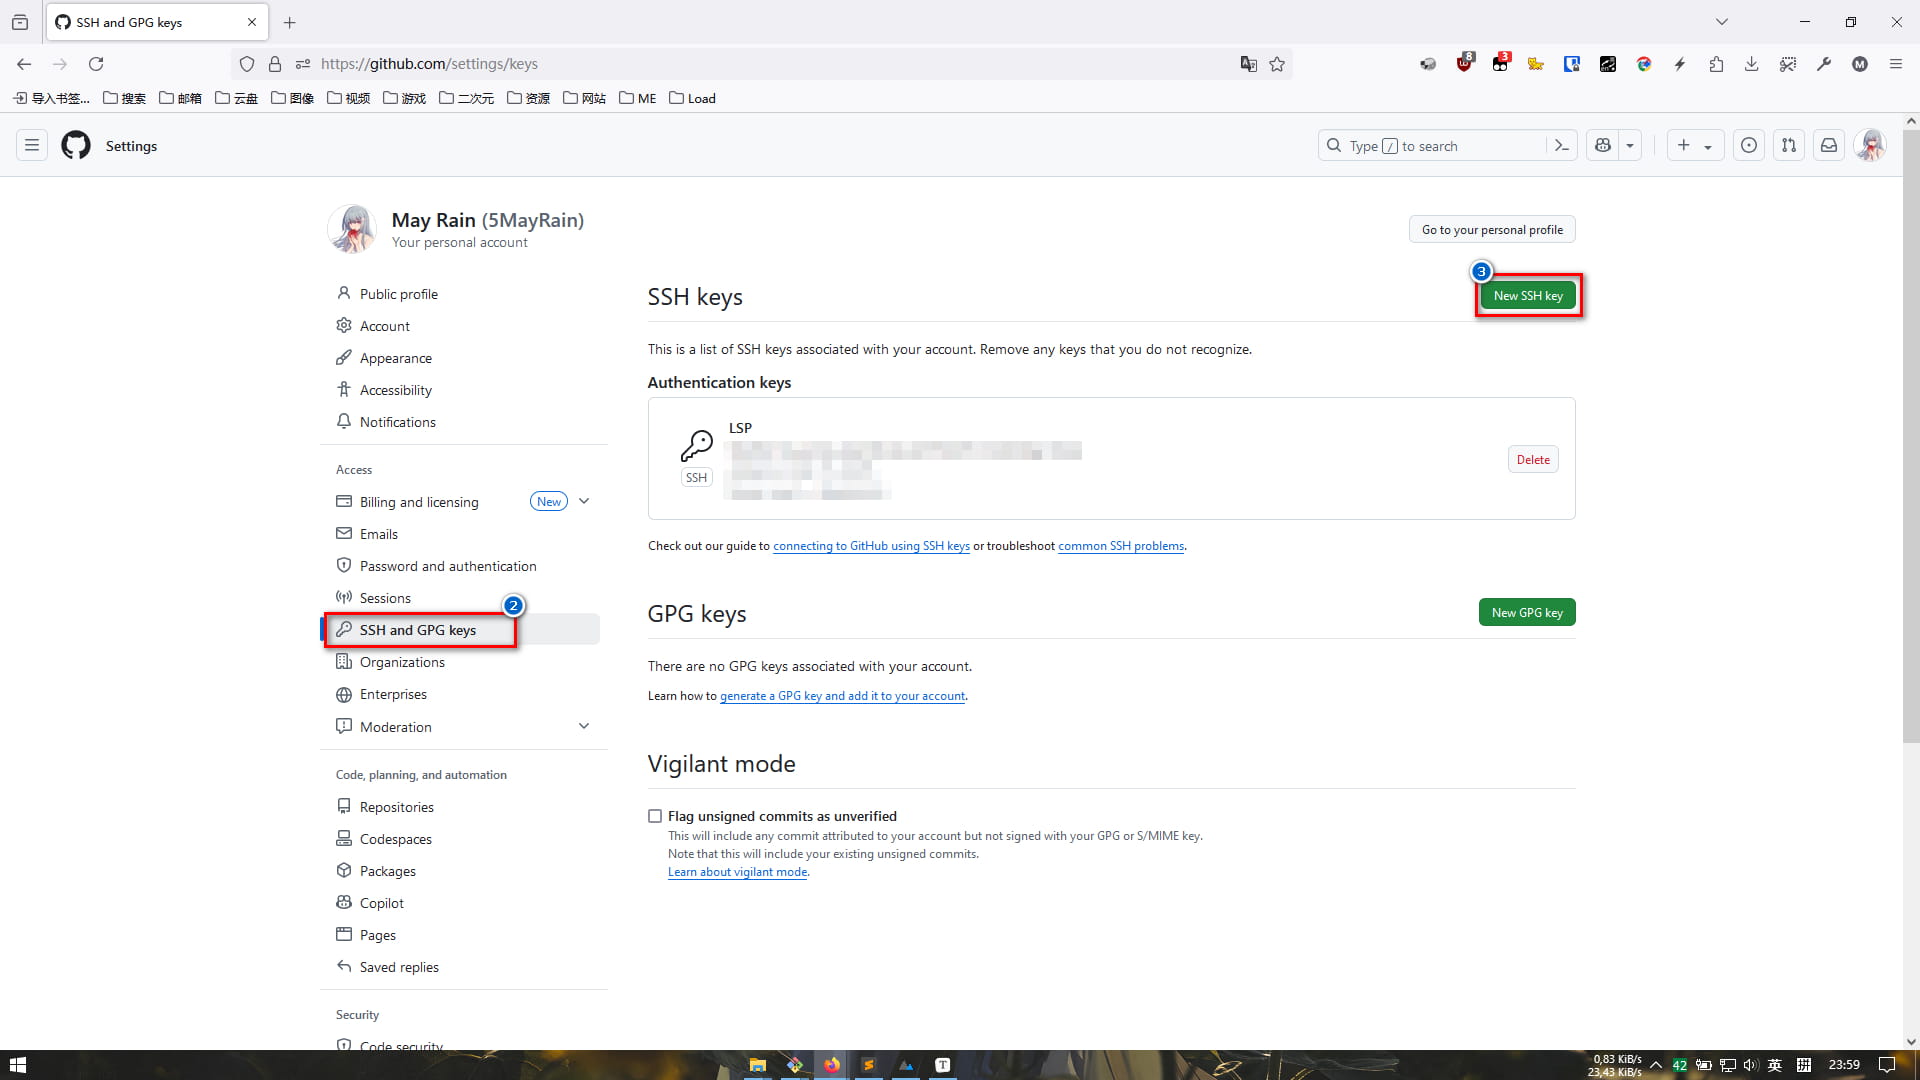The height and width of the screenshot is (1080, 1920).
Task: Delete the LSP SSH key
Action: [1532, 460]
